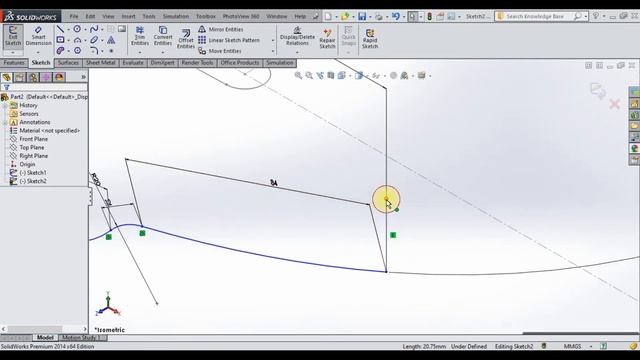
Task: Click the Repair Sketch tool
Action: [x=327, y=39]
